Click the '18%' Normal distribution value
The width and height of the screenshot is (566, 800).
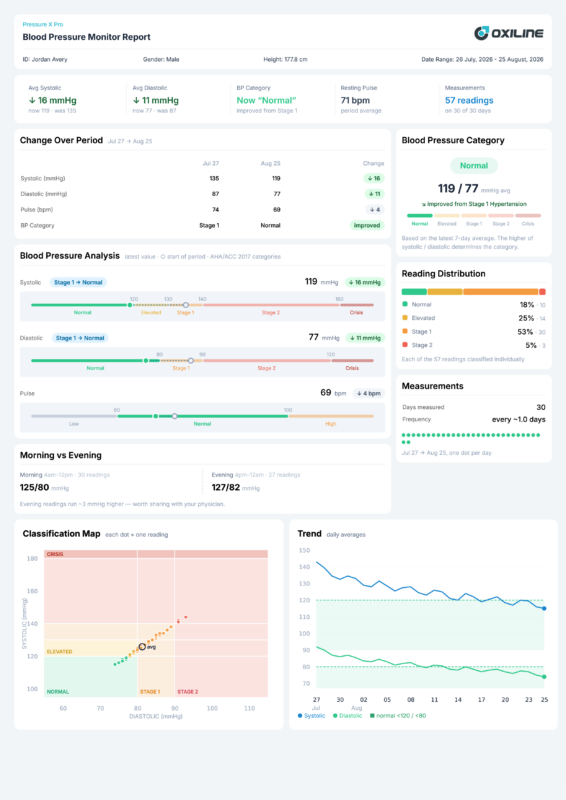tap(527, 305)
